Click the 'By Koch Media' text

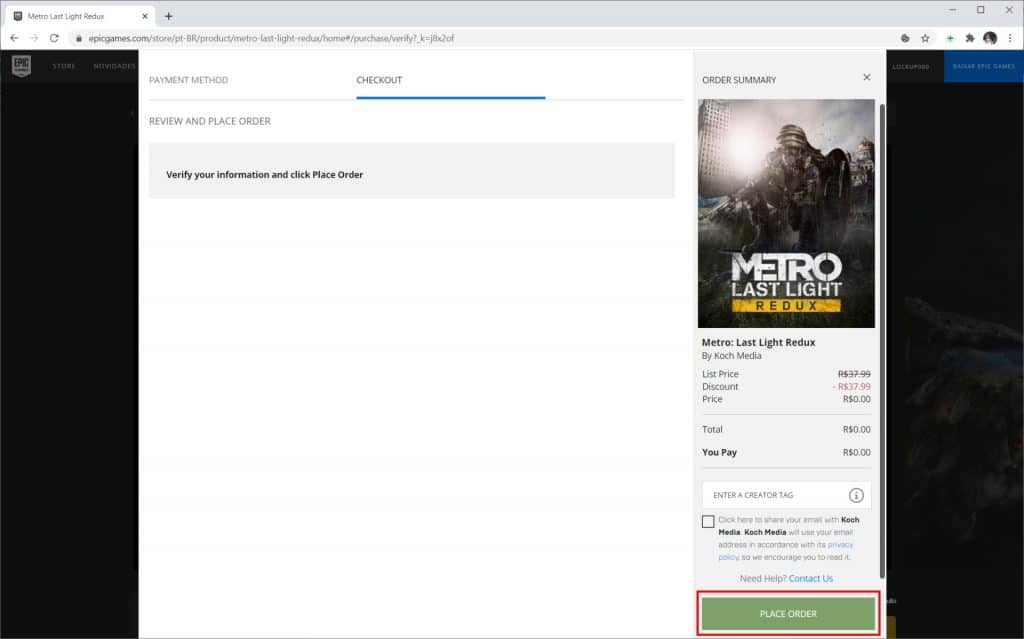(x=731, y=356)
